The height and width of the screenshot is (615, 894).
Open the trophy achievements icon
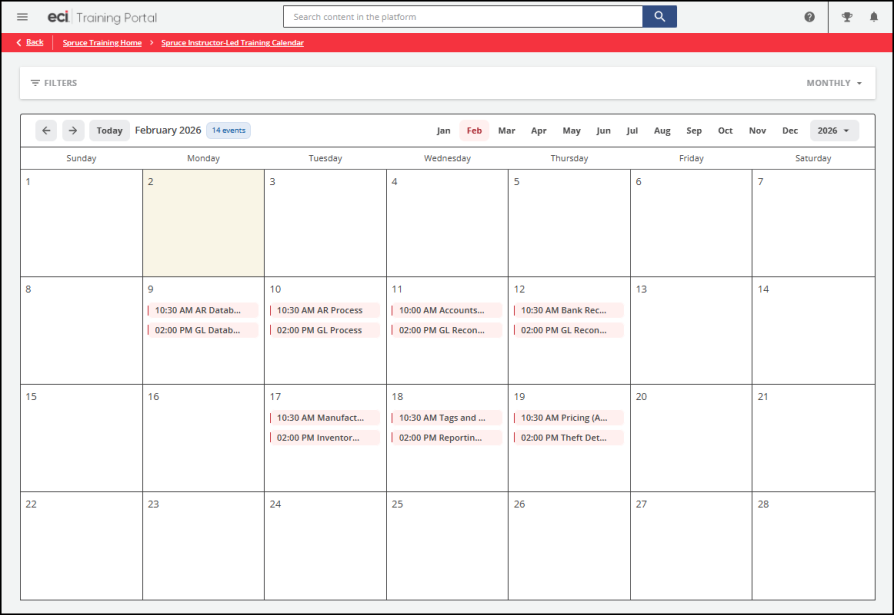847,17
